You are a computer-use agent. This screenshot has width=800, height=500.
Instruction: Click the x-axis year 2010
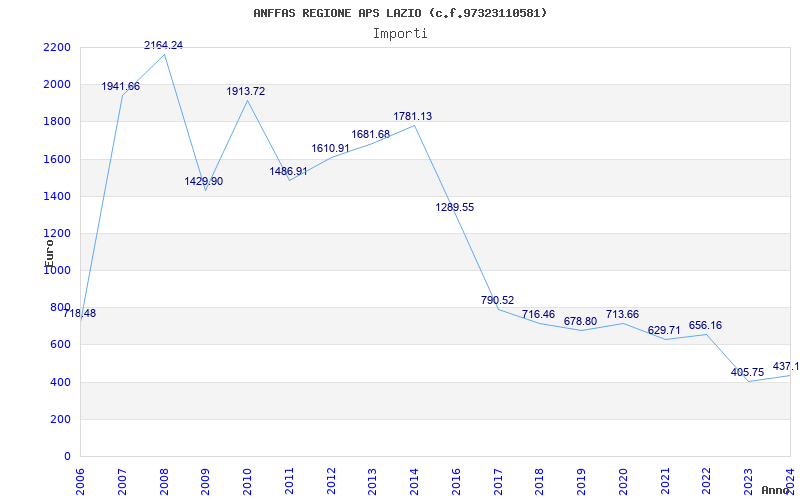(x=247, y=481)
